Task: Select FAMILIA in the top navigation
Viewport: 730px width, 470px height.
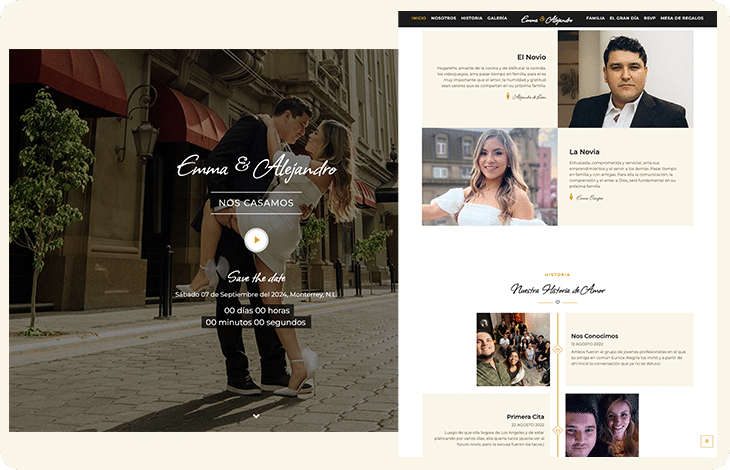Action: pos(595,18)
